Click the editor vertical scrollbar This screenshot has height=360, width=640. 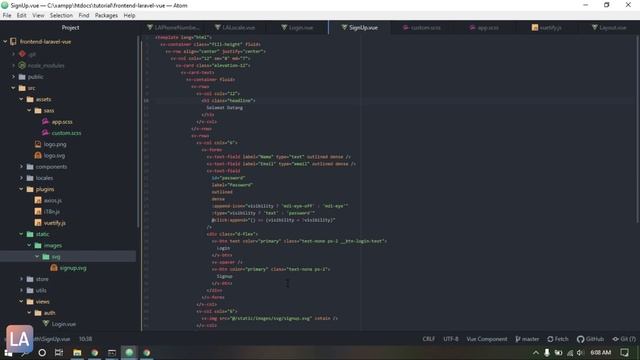coord(637,129)
